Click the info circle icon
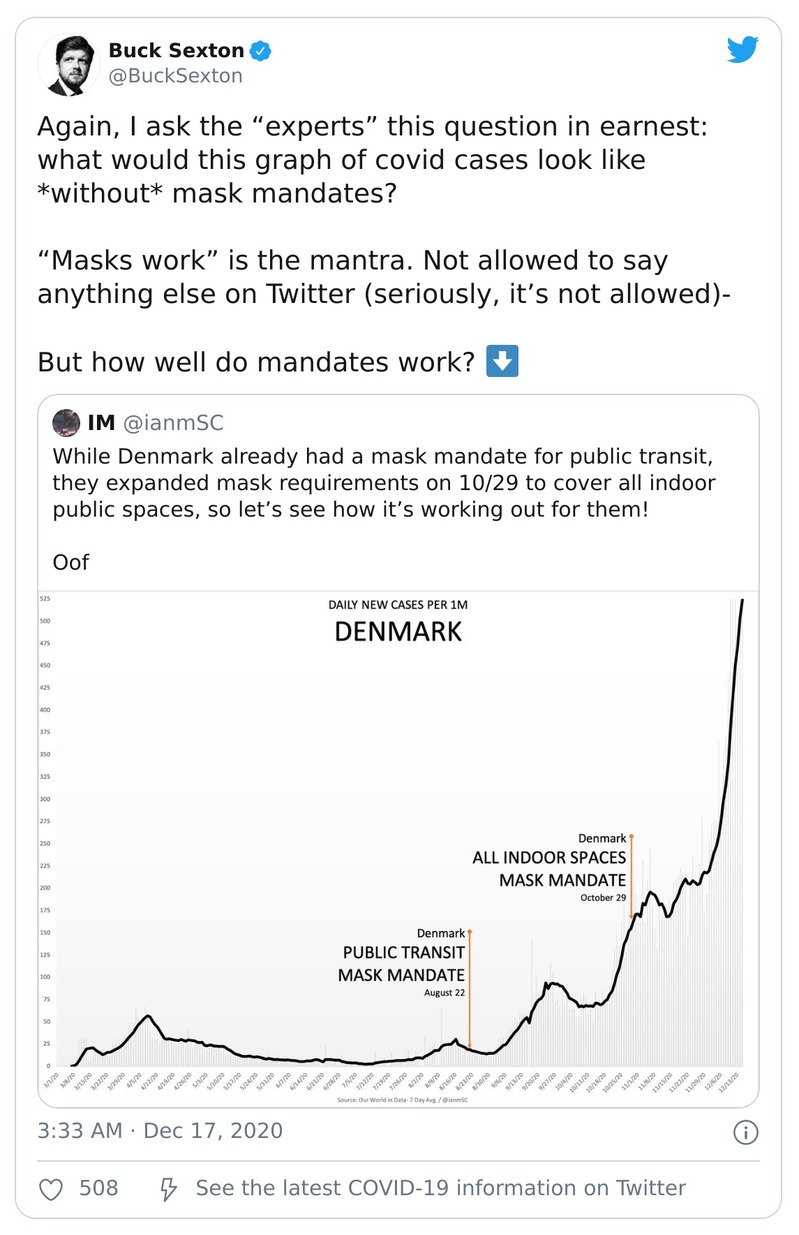 [745, 1132]
